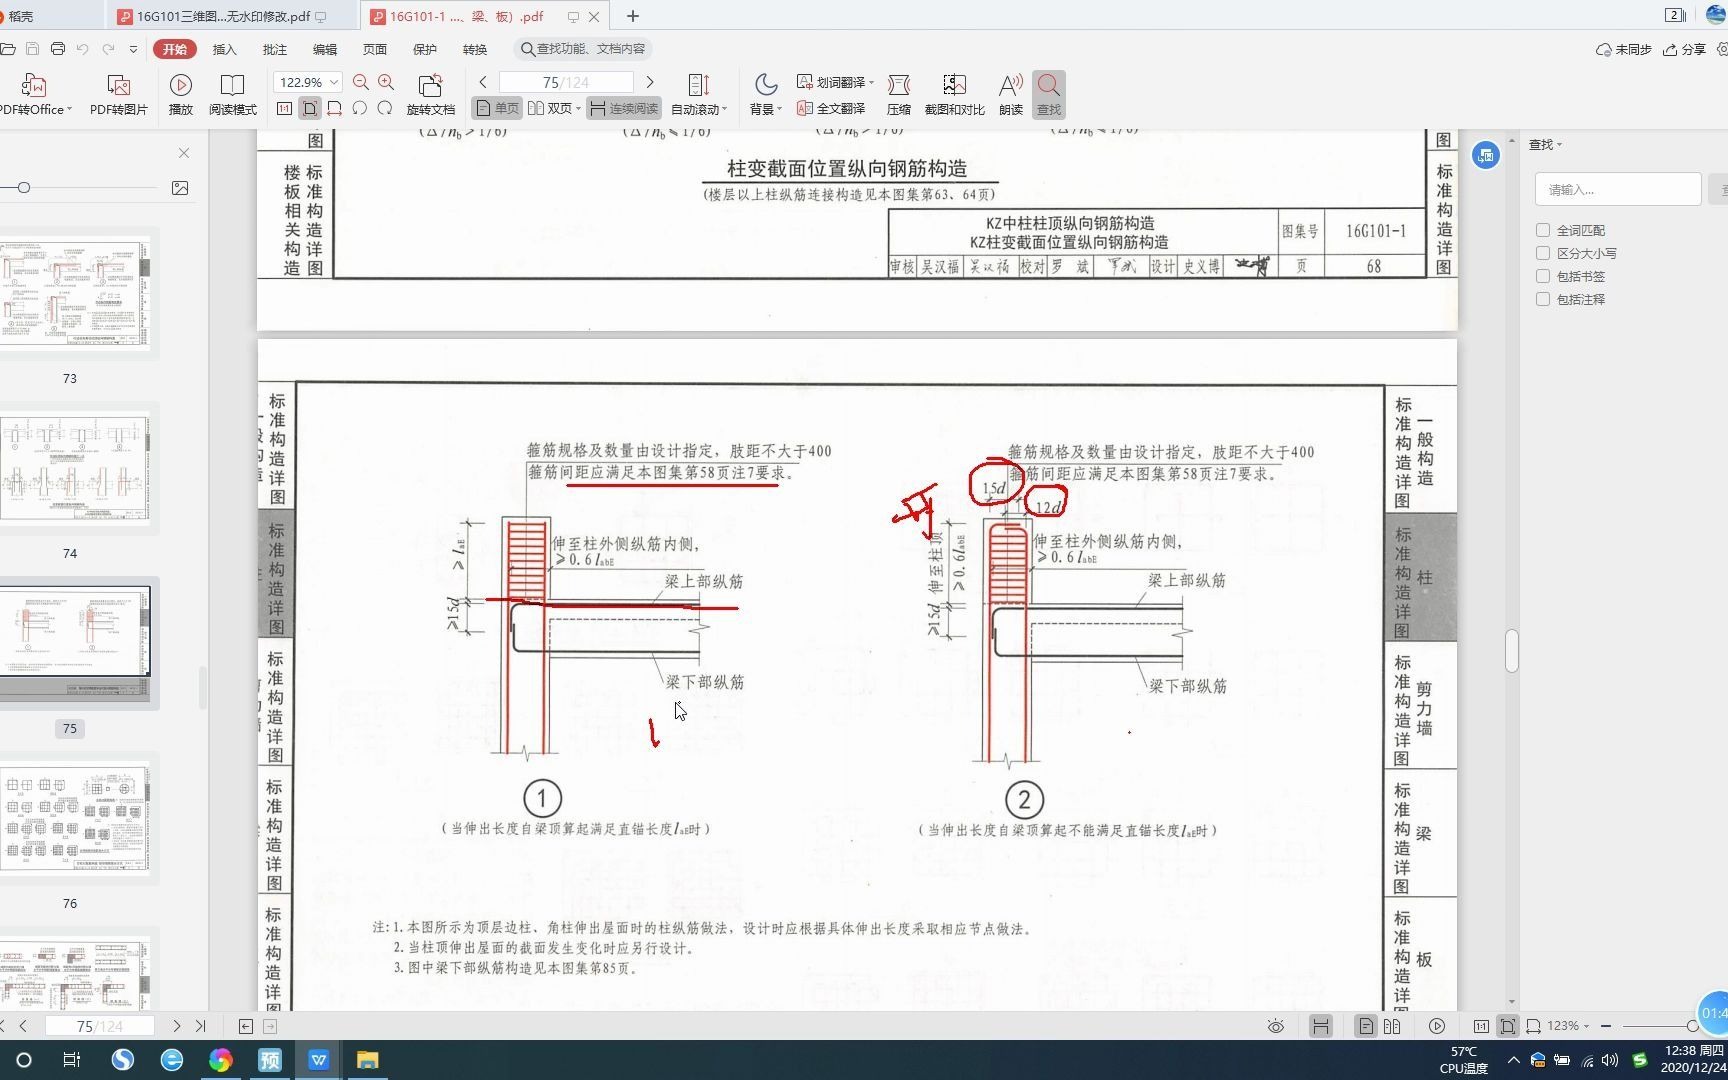
Task: Toggle double page icon in status bar
Action: [1392, 1026]
